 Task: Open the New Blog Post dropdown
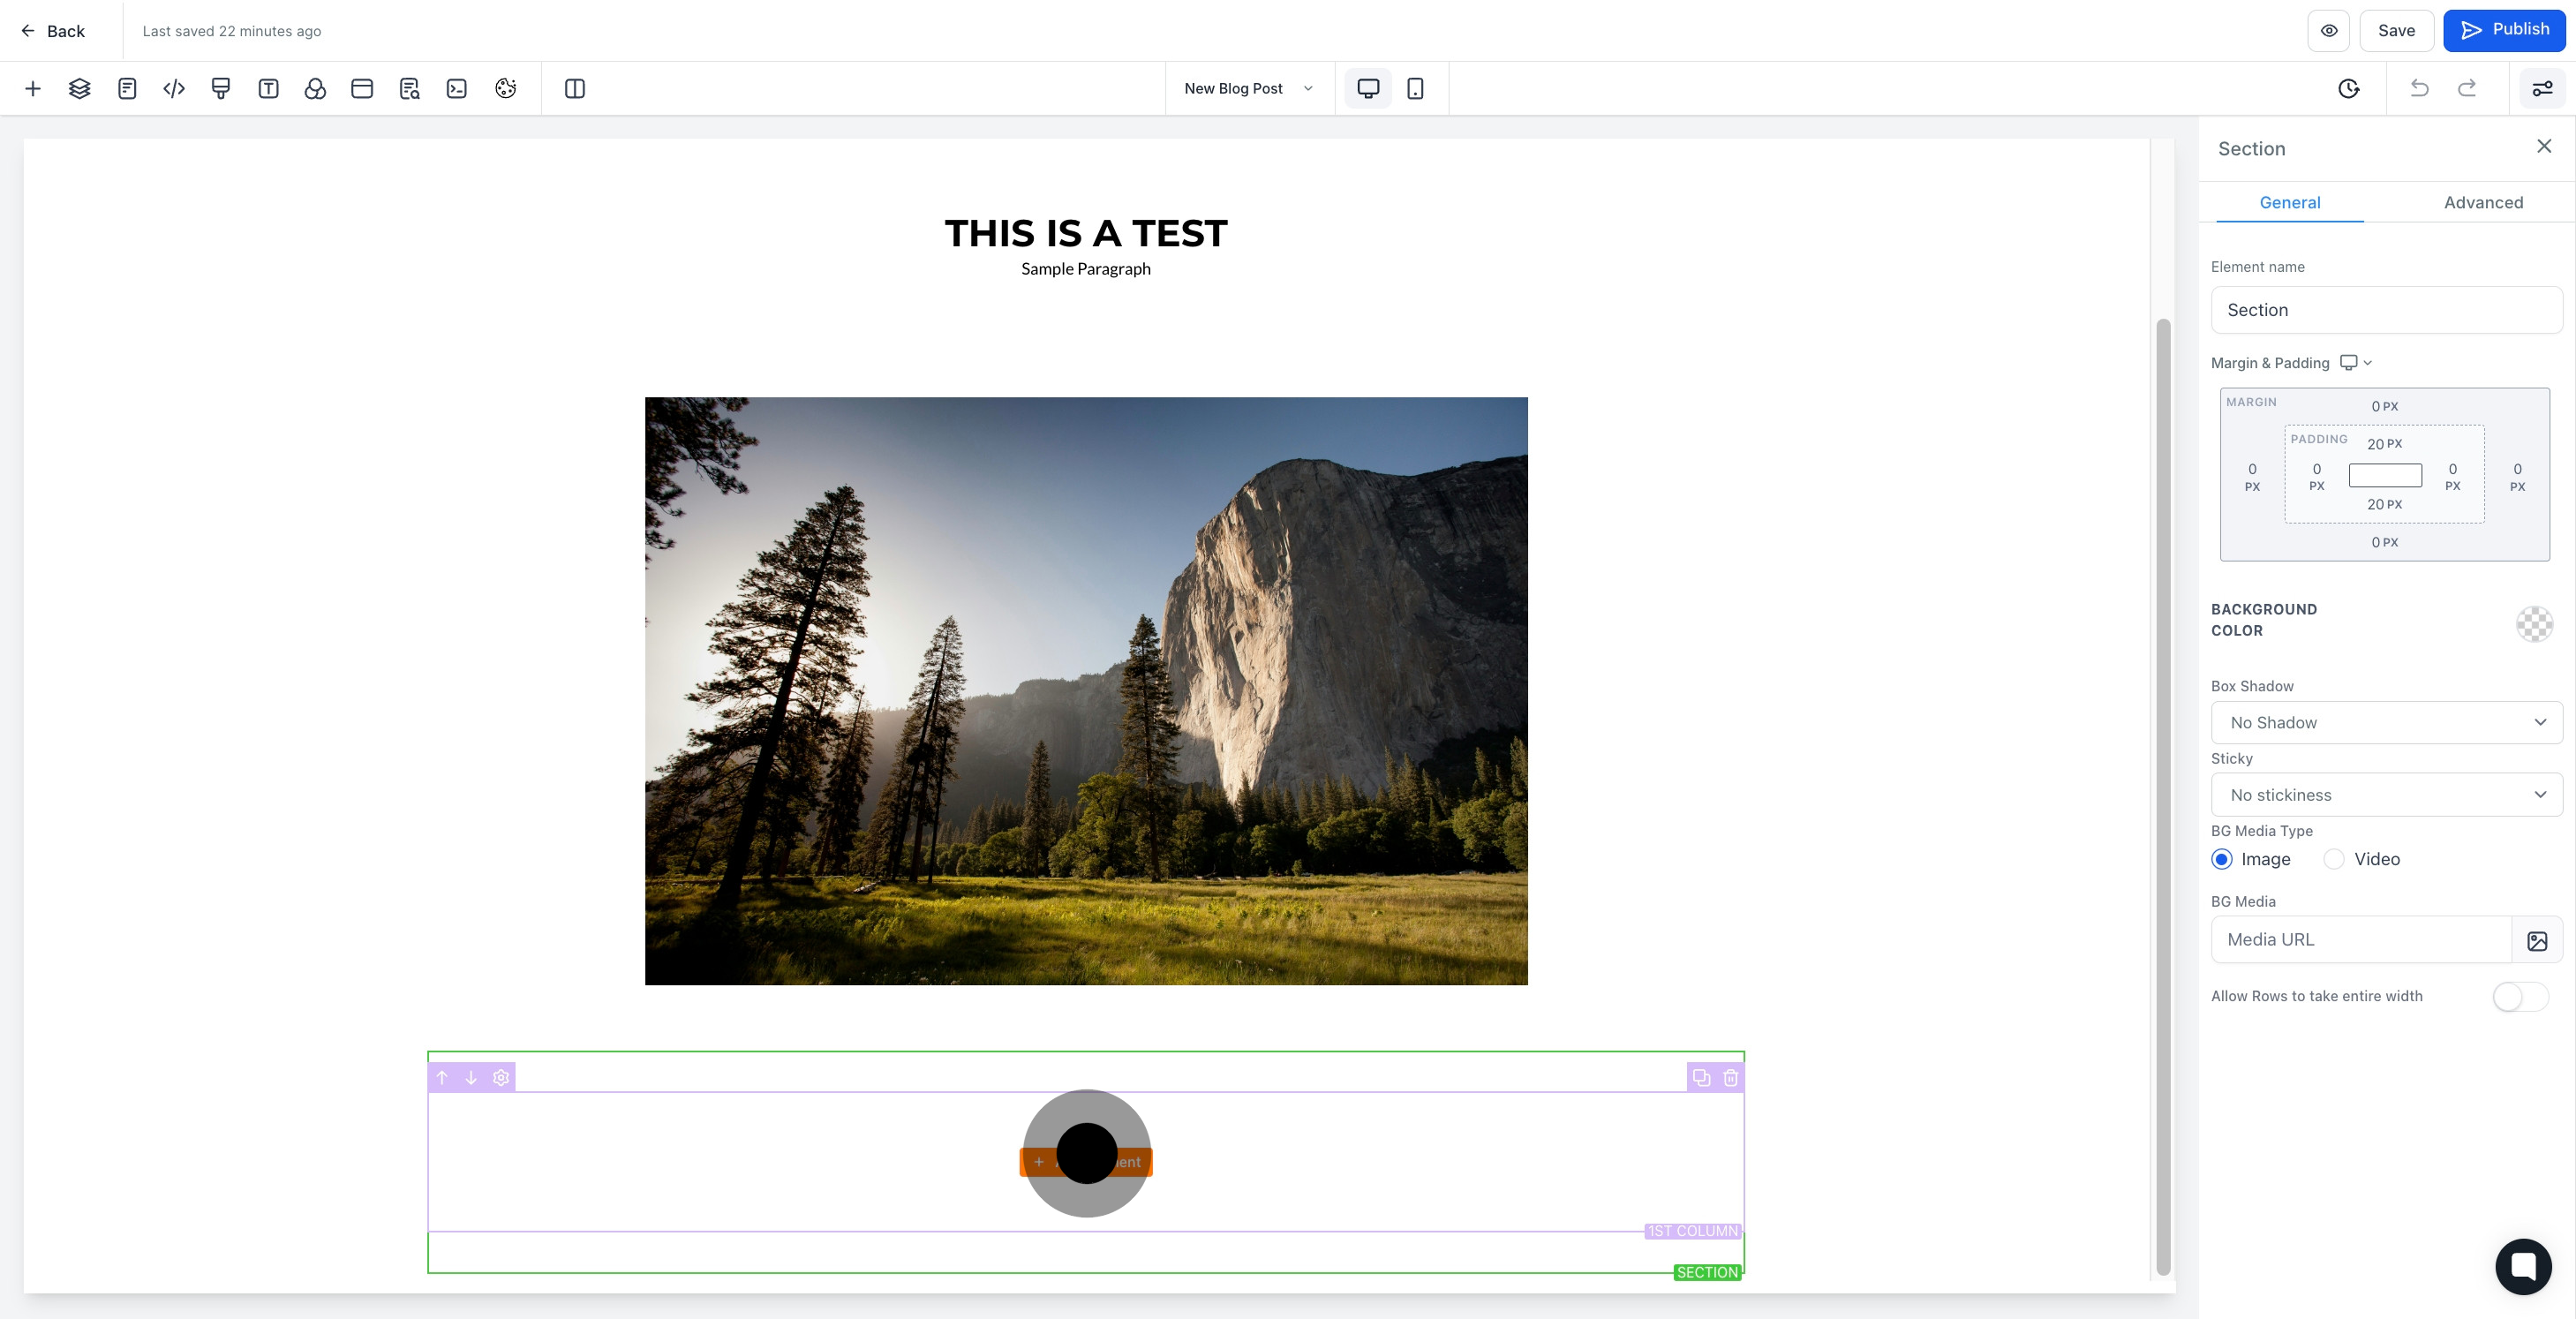[1249, 89]
